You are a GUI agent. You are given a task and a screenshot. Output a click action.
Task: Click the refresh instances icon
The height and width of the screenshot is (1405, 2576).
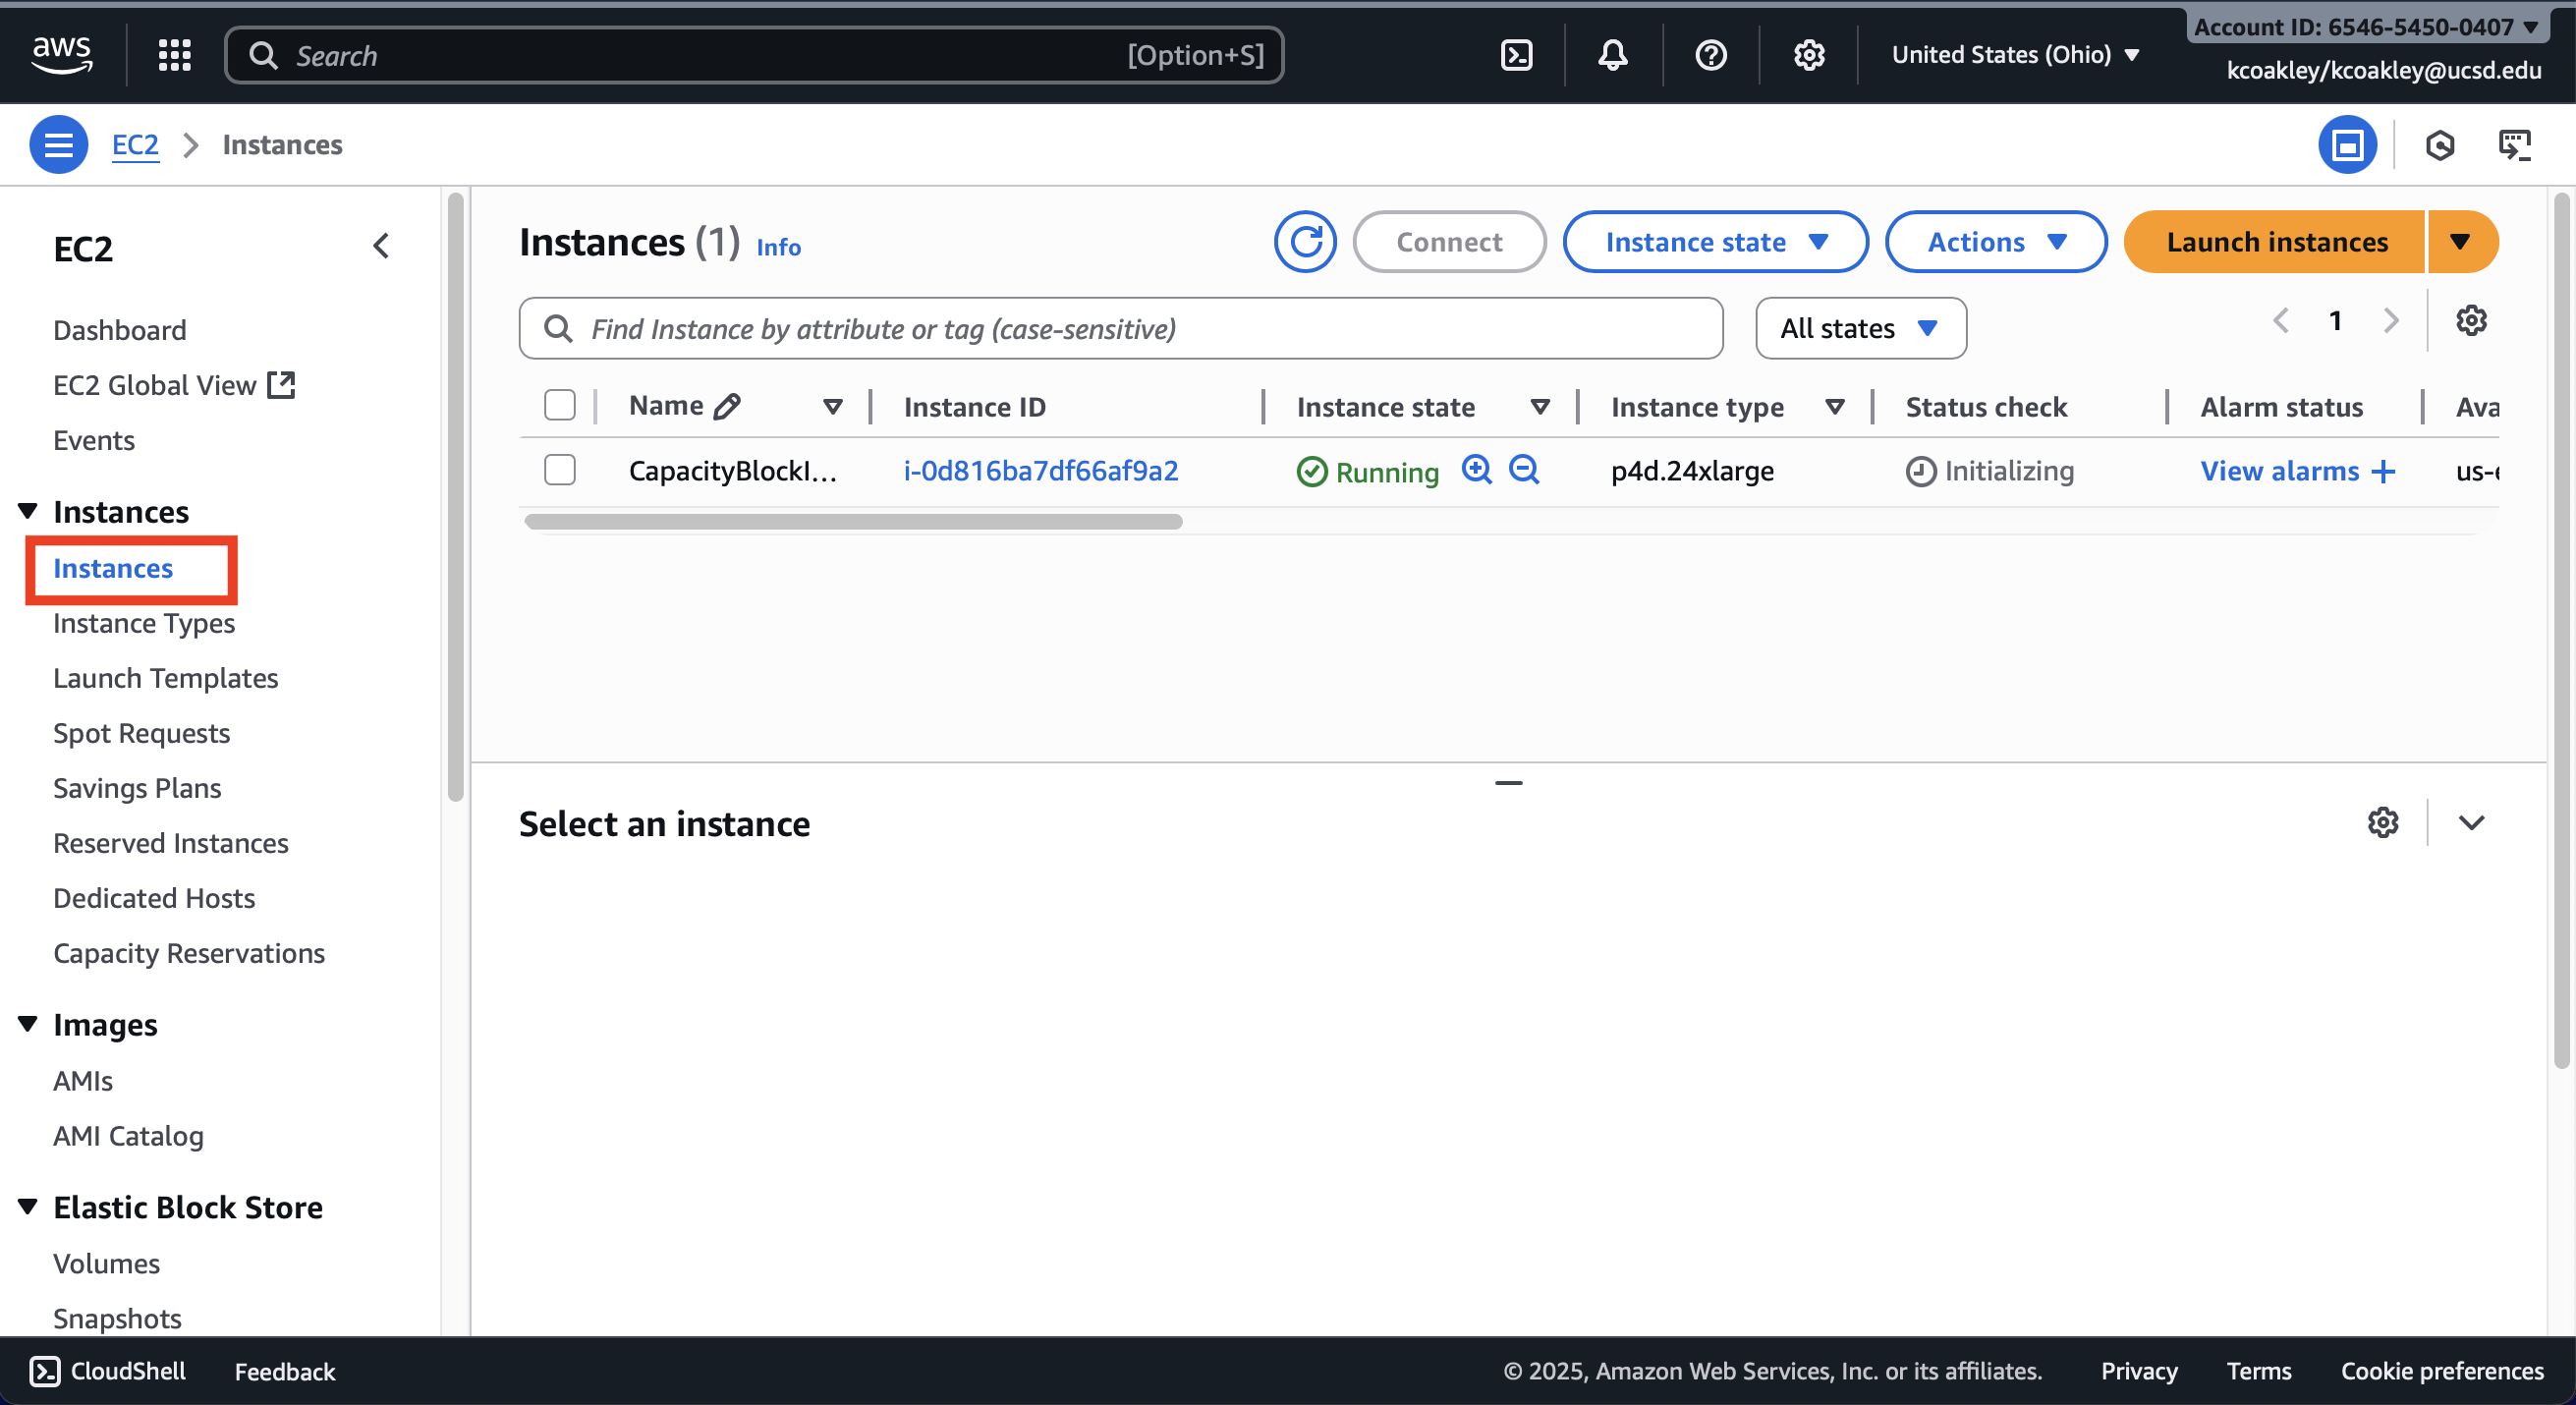1305,242
